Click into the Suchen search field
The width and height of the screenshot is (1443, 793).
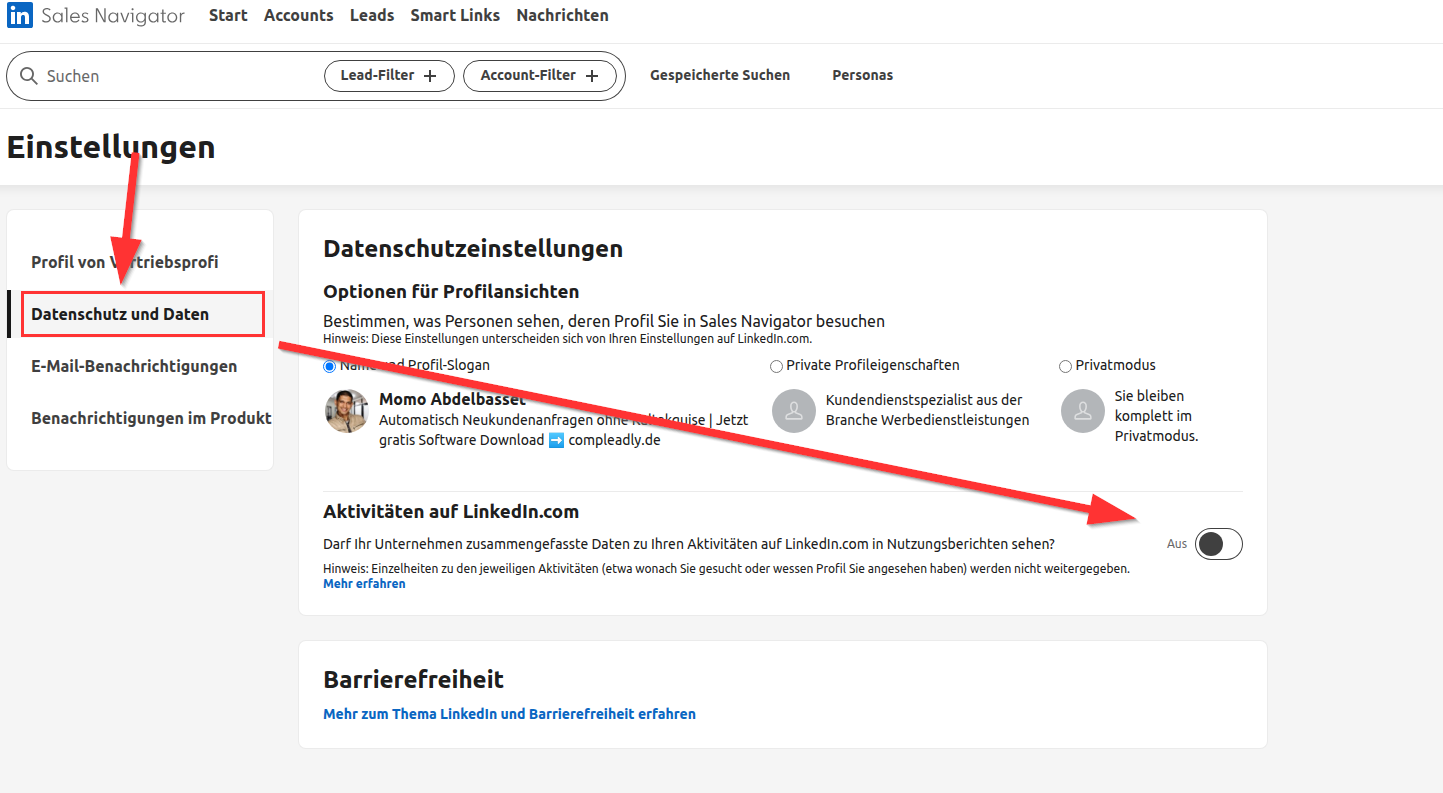click(180, 76)
